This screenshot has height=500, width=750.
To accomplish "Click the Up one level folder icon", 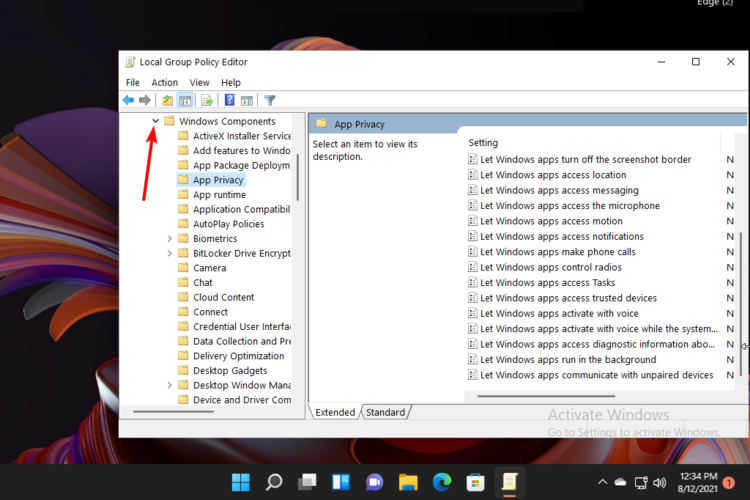I will click(168, 100).
